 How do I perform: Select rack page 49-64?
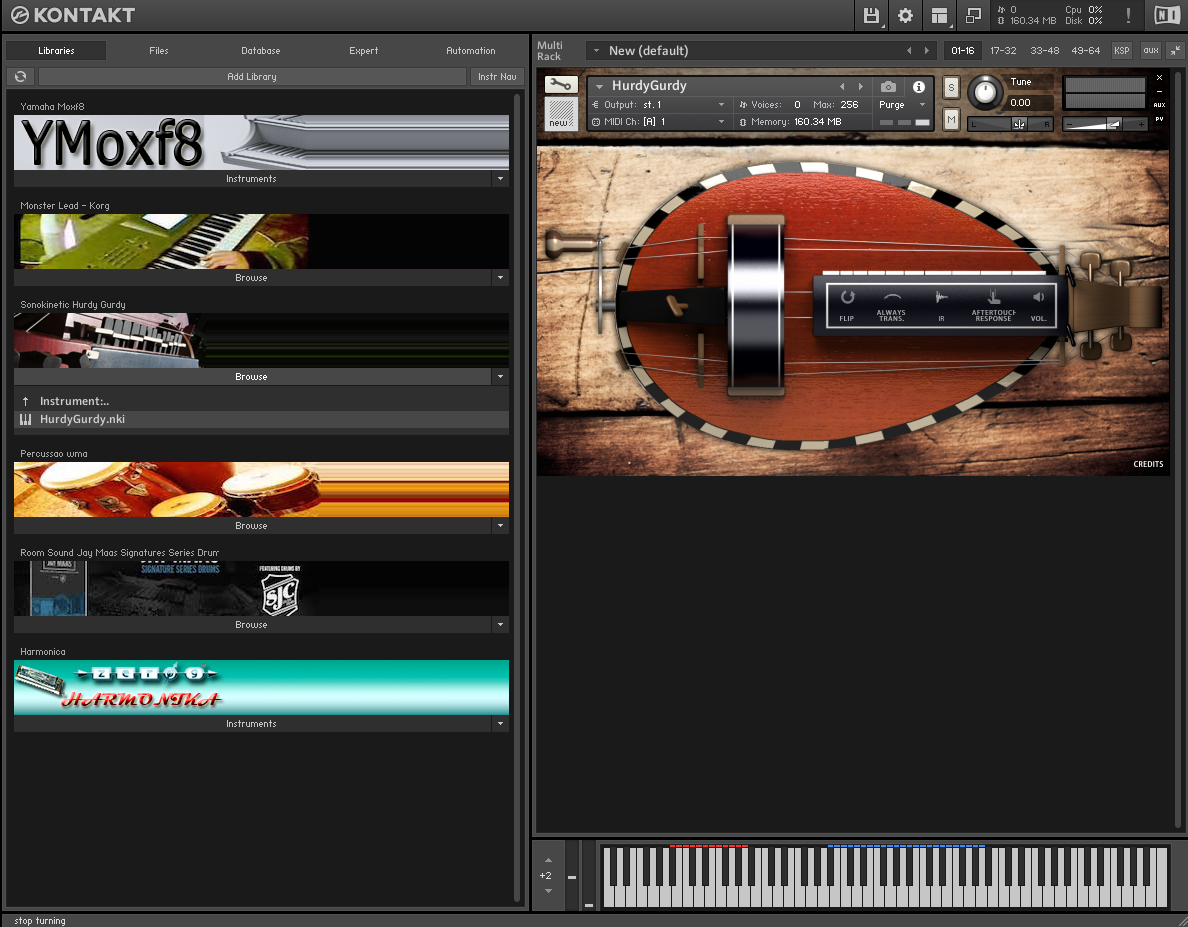pos(1086,51)
